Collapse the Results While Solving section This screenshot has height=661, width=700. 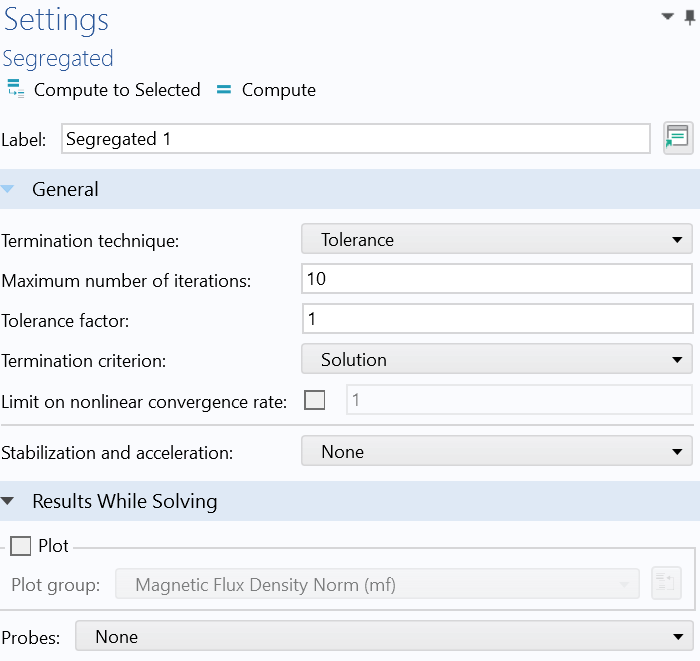point(9,502)
